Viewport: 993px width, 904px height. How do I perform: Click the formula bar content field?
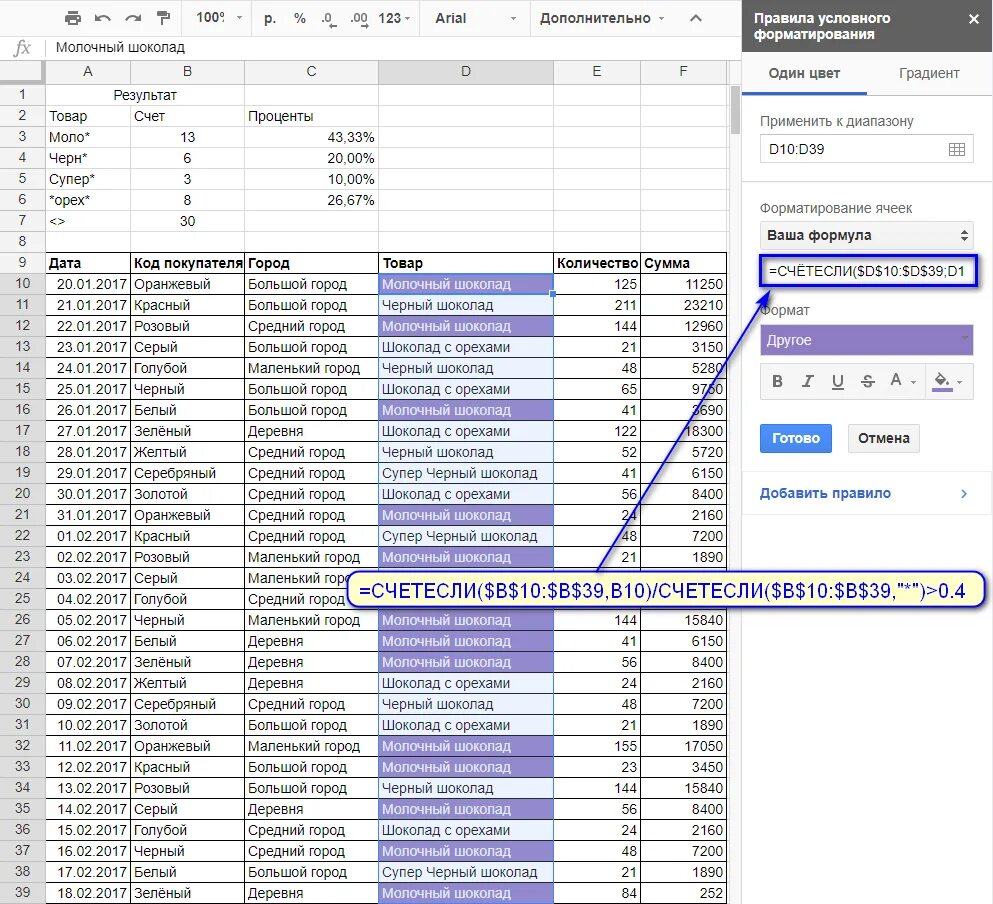[393, 48]
